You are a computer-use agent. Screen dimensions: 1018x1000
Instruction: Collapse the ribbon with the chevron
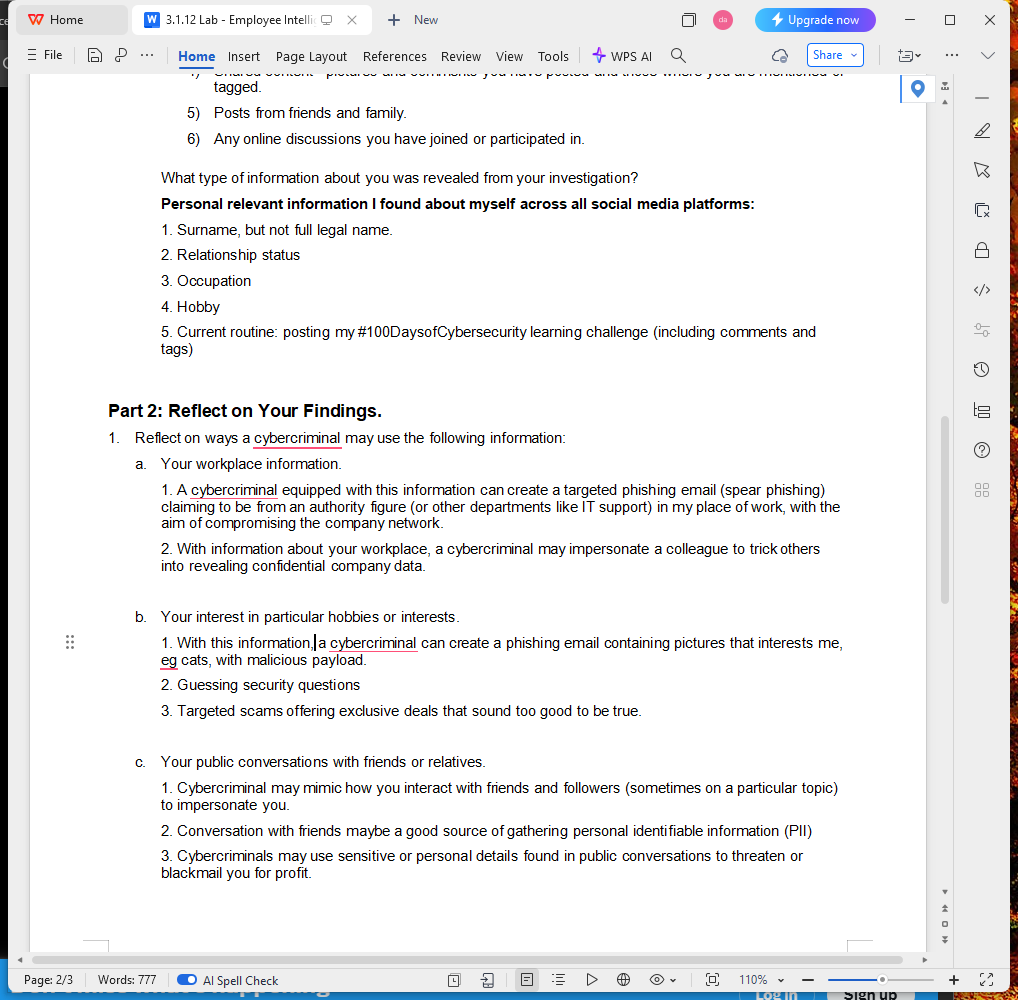point(987,56)
